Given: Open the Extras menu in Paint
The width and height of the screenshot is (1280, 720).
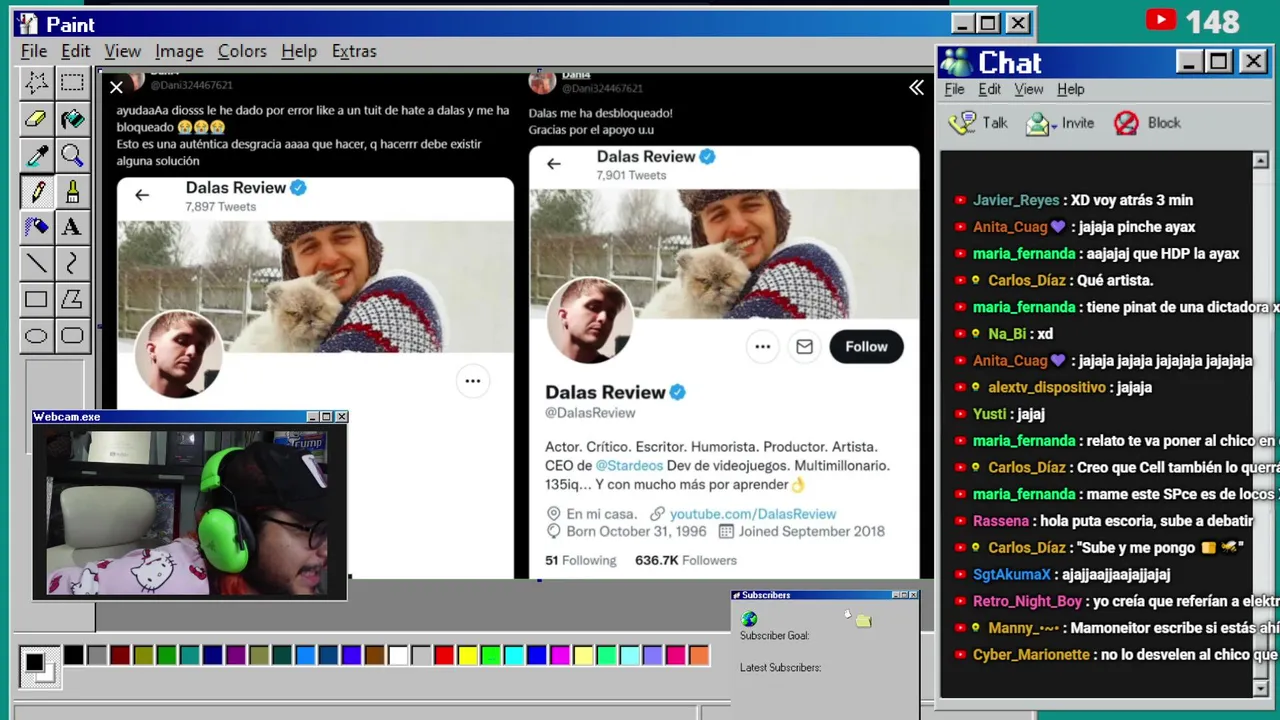Looking at the screenshot, I should click(354, 51).
